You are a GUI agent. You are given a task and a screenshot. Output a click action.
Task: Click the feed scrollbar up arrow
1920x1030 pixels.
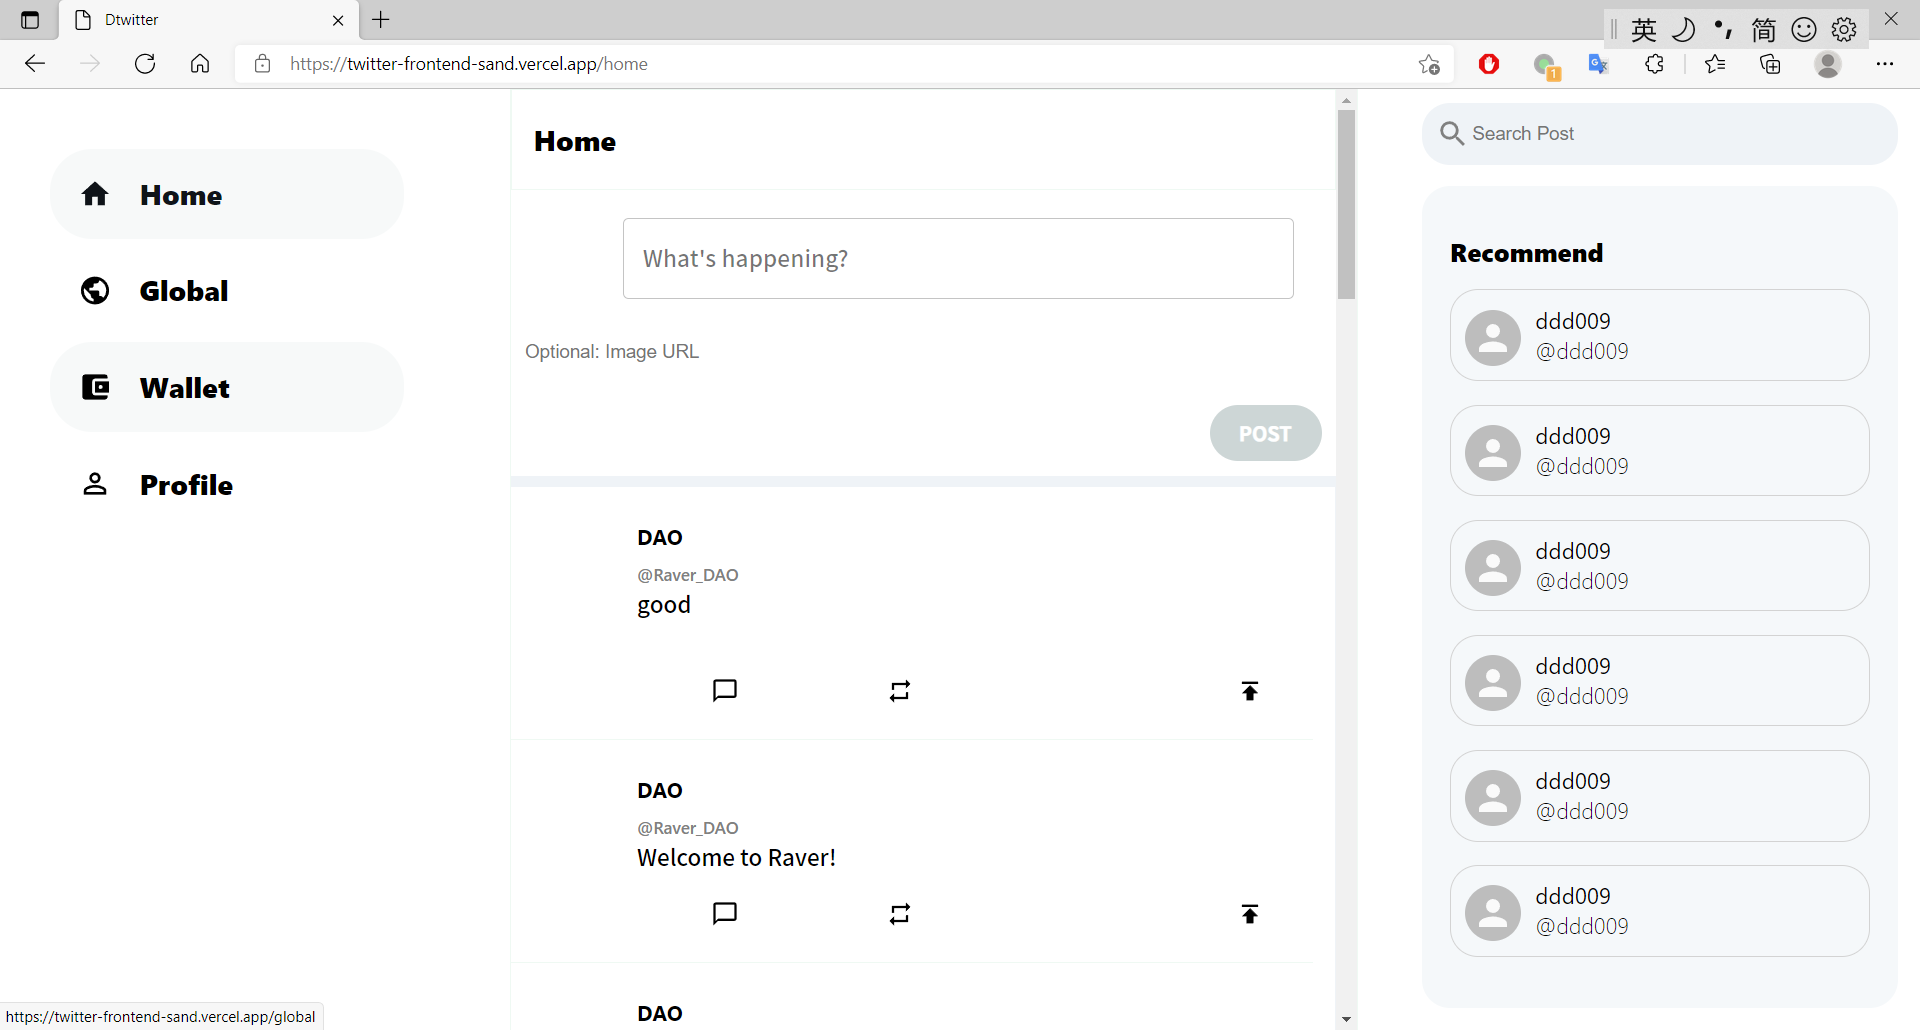[x=1346, y=100]
